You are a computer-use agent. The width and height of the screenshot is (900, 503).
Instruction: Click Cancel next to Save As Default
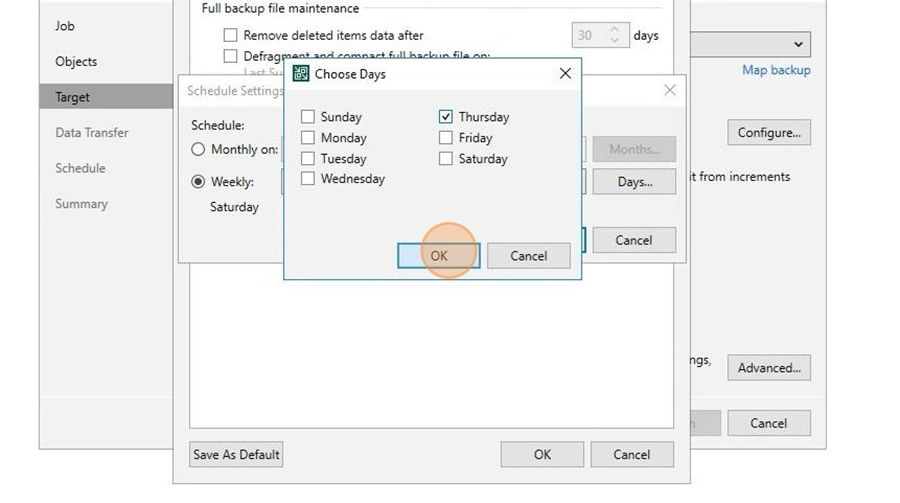pyautogui.click(x=632, y=454)
